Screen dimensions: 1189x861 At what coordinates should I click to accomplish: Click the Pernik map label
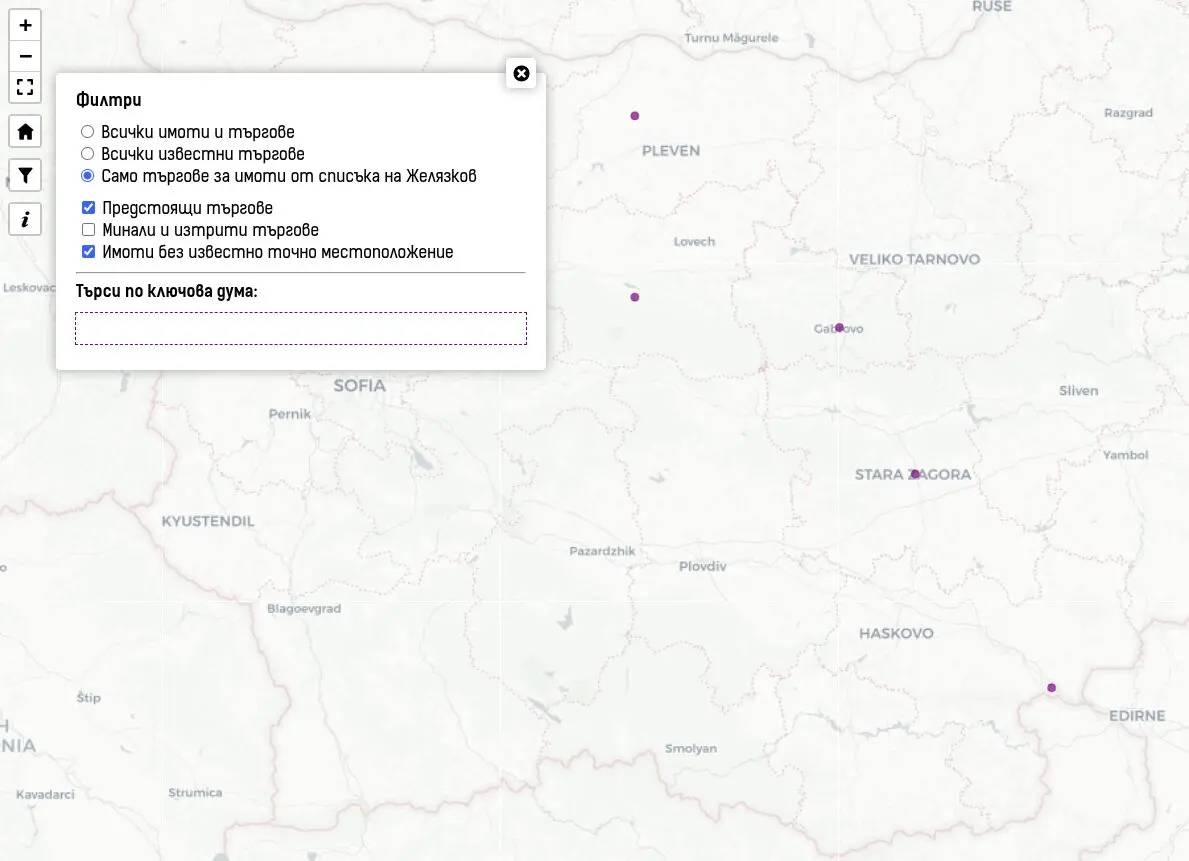(x=290, y=414)
